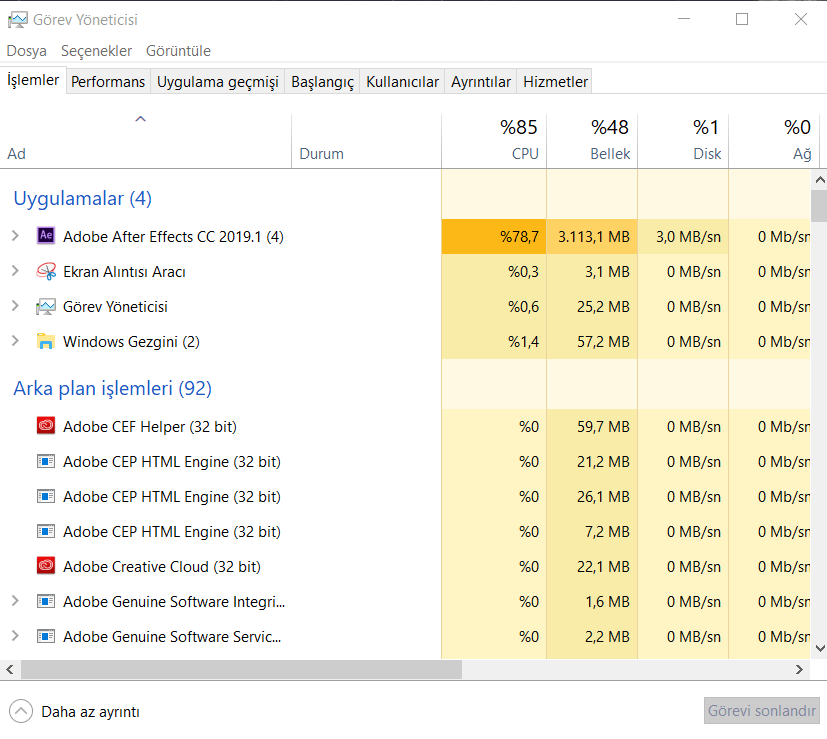Switch to the Hizmetler tab

click(x=555, y=82)
